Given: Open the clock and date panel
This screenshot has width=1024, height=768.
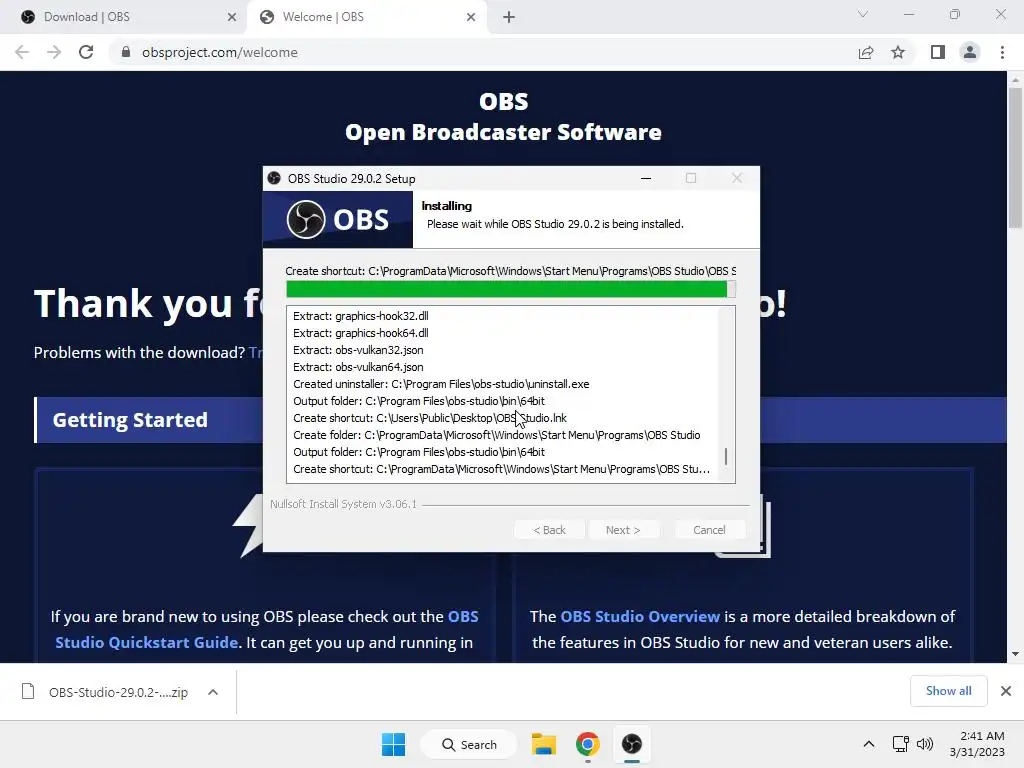Looking at the screenshot, I should click(x=977, y=744).
